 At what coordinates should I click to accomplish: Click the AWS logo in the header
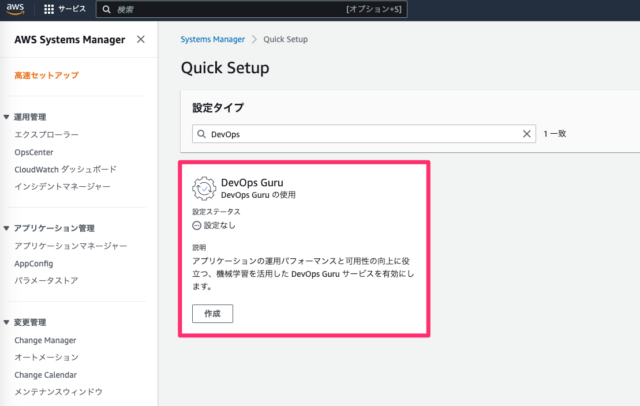point(15,9)
